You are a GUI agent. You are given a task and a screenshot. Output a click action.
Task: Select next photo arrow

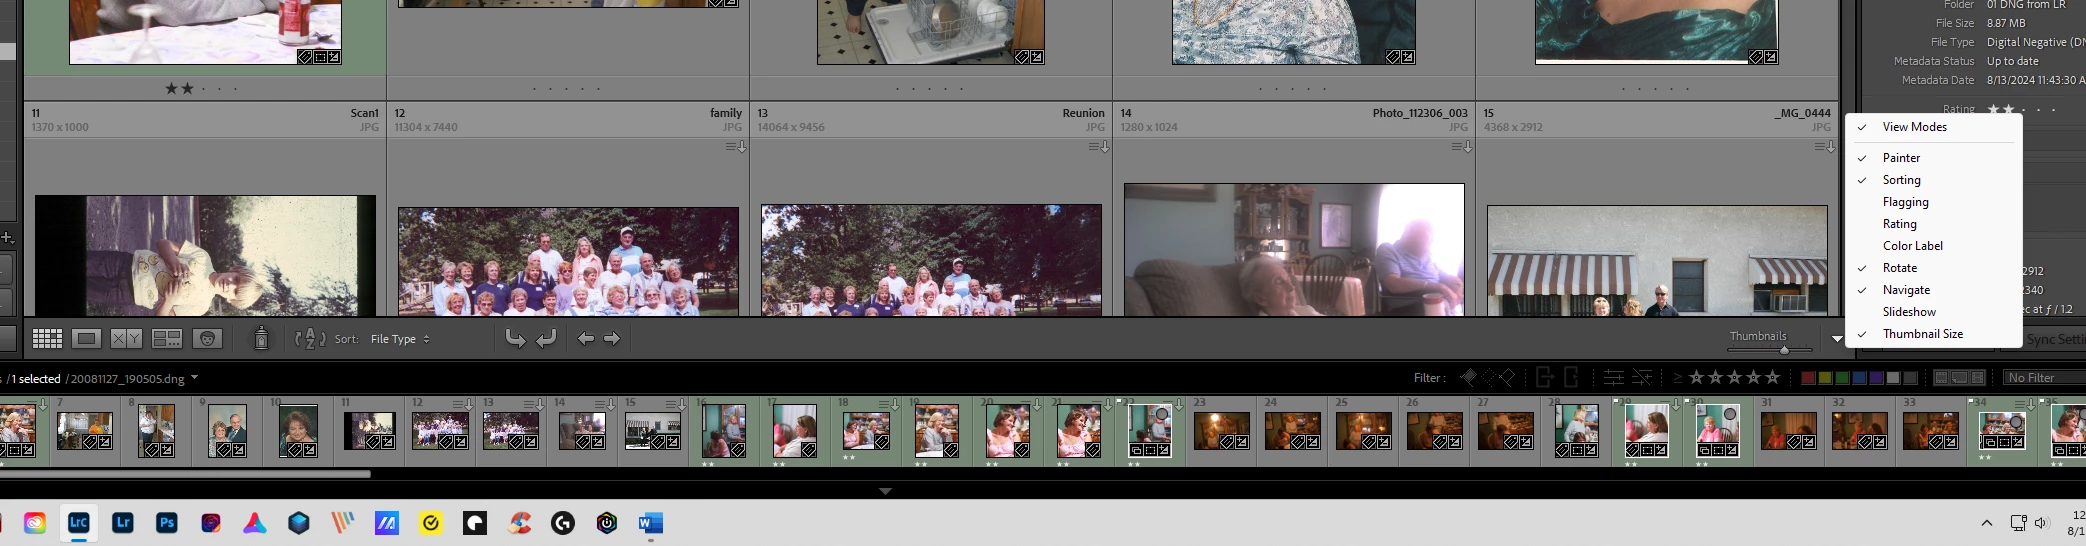point(612,339)
